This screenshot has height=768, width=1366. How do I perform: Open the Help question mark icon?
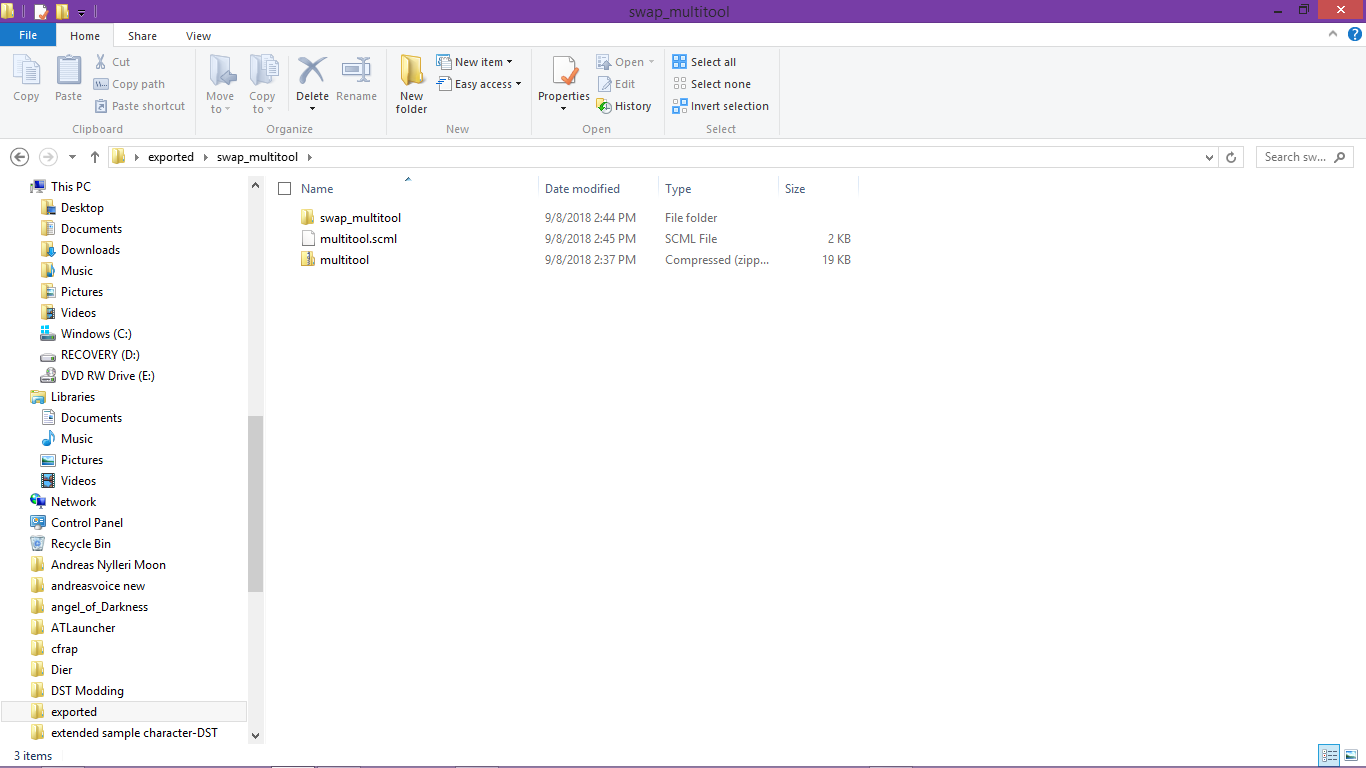pos(1355,35)
